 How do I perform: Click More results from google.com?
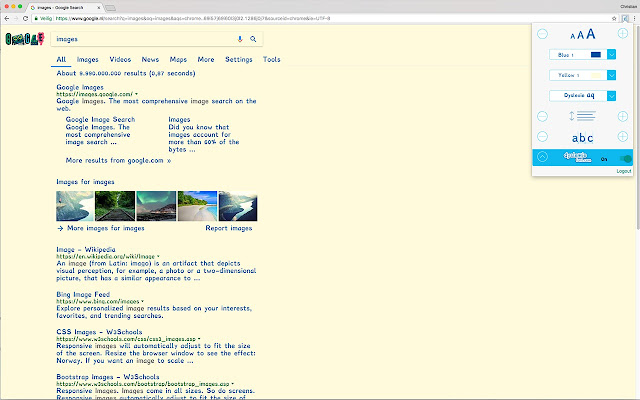[x=118, y=160]
